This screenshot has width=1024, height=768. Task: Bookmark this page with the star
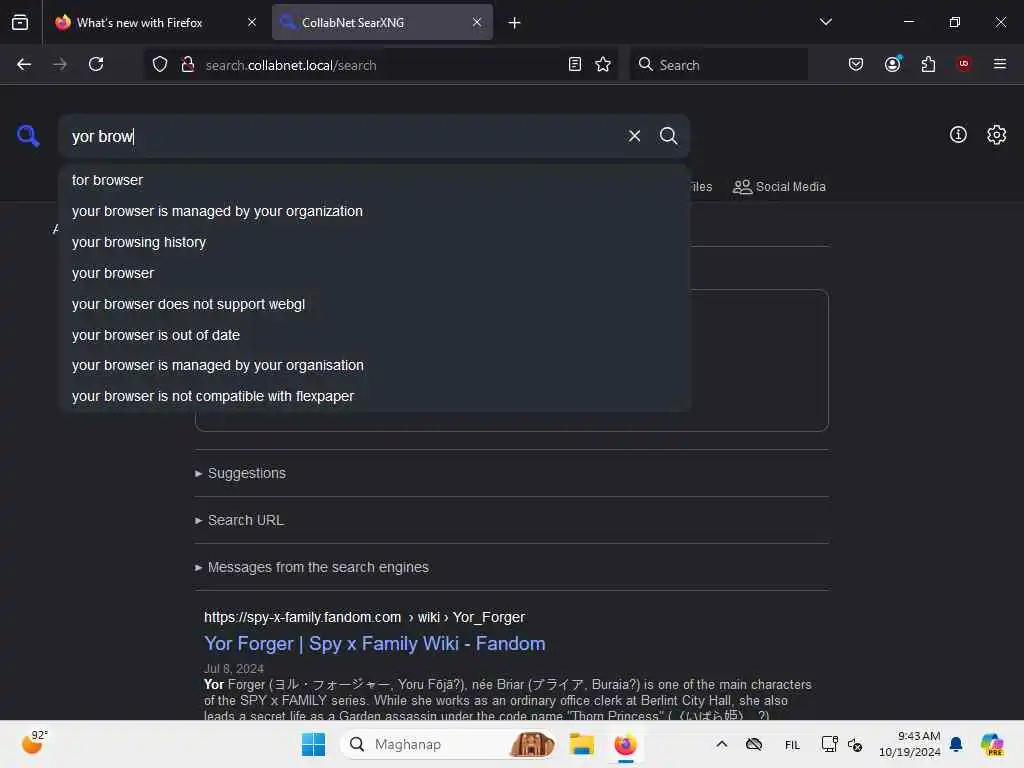[603, 64]
